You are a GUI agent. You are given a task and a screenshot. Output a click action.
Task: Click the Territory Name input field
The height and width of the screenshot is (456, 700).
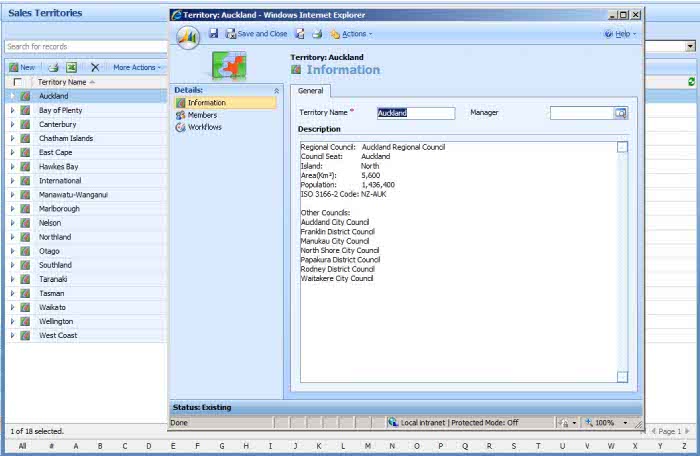click(415, 113)
